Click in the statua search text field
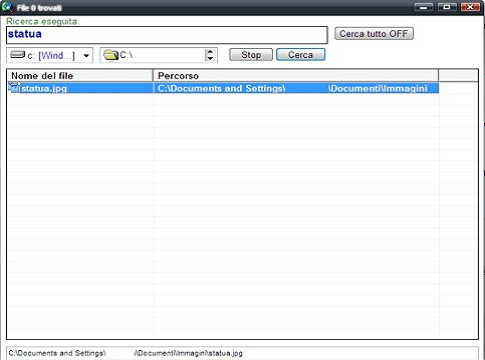 [x=167, y=35]
